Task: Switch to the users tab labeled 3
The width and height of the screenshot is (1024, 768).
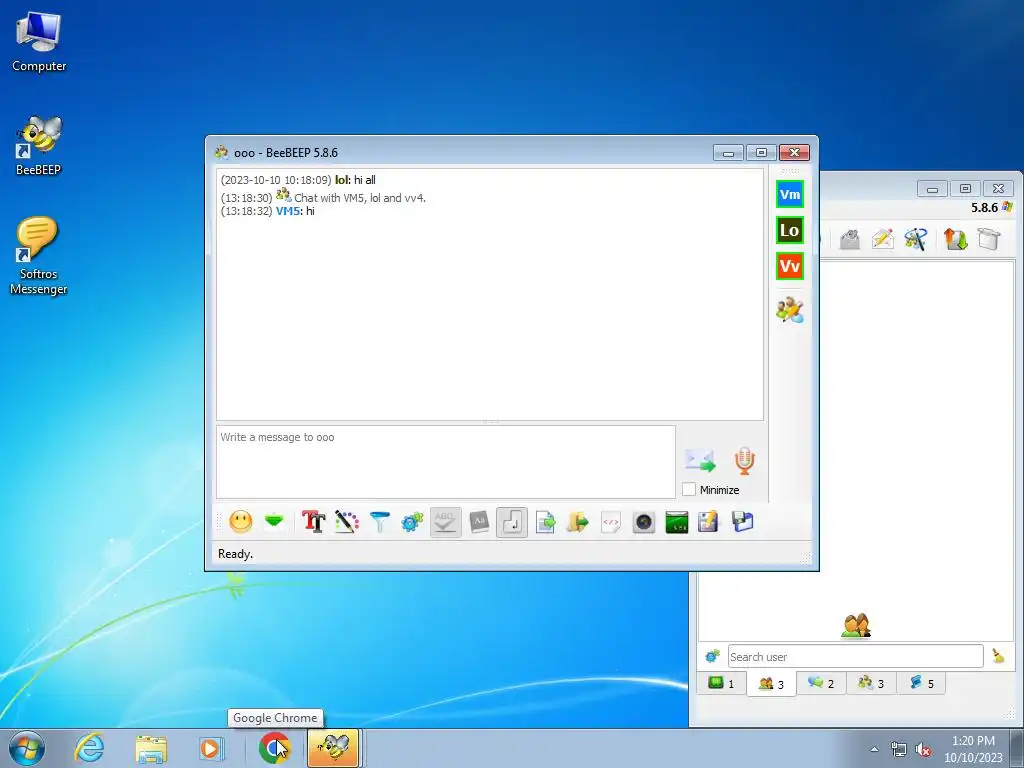Action: (x=771, y=684)
